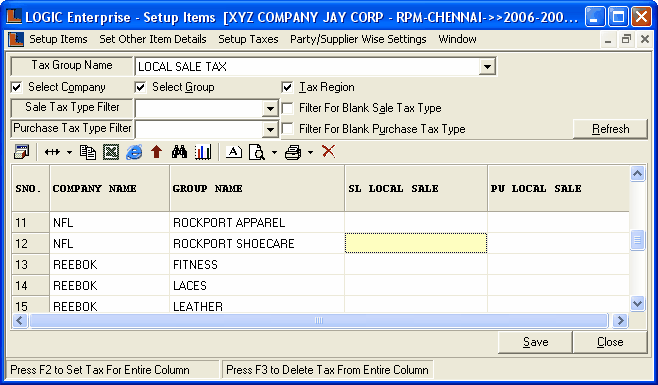
Task: Export grid to Excel icon
Action: pyautogui.click(x=111, y=152)
